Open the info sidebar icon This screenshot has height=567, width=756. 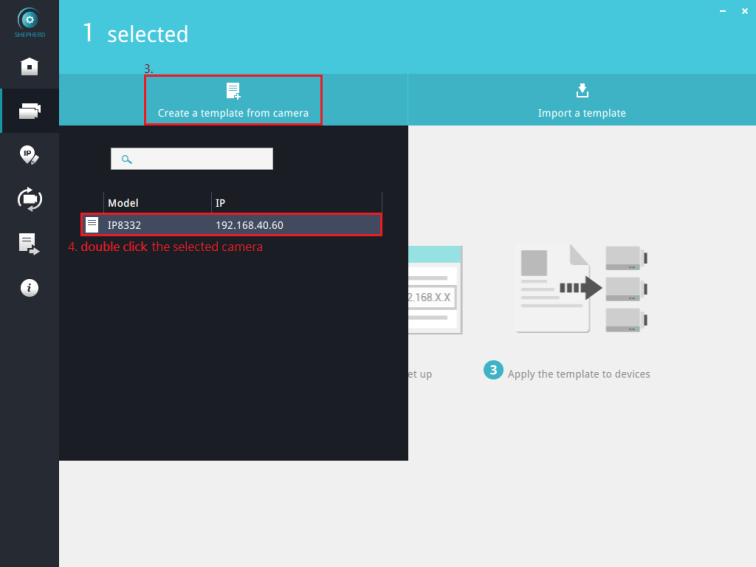click(29, 287)
